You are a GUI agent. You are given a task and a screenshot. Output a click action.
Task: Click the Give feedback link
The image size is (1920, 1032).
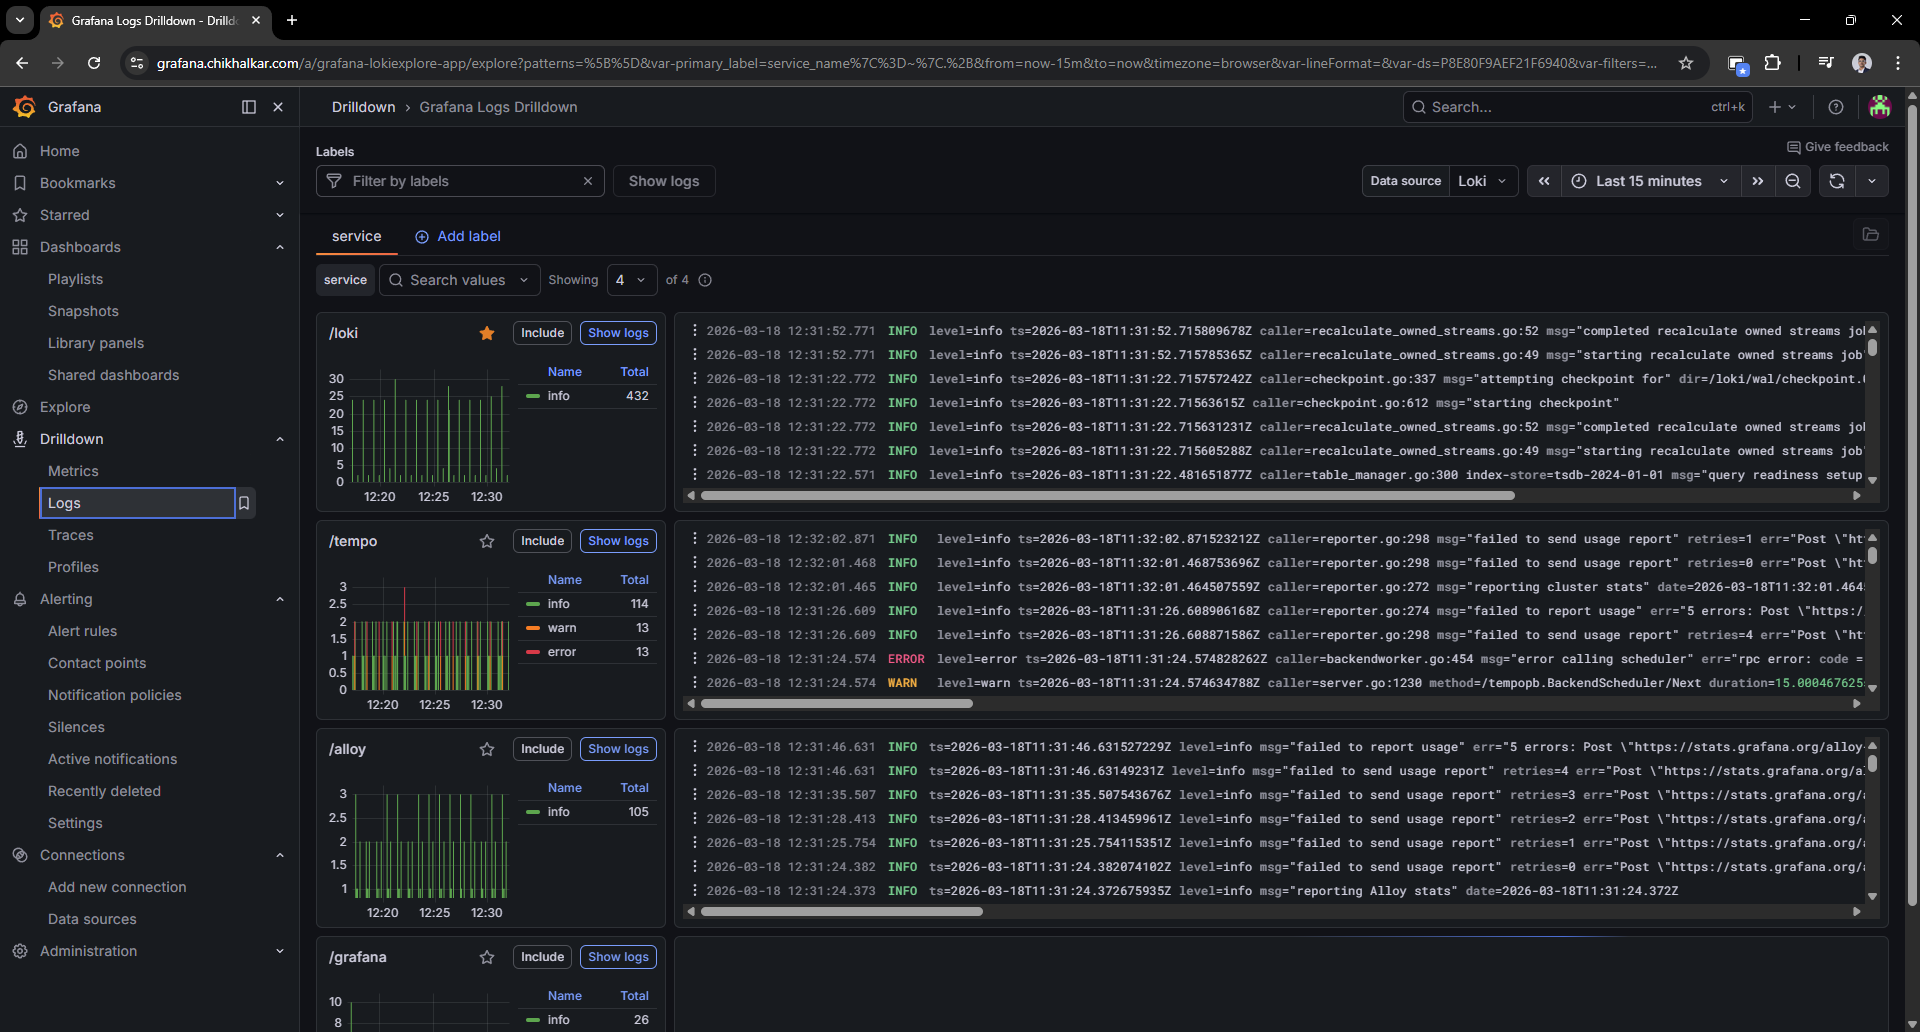1838,147
